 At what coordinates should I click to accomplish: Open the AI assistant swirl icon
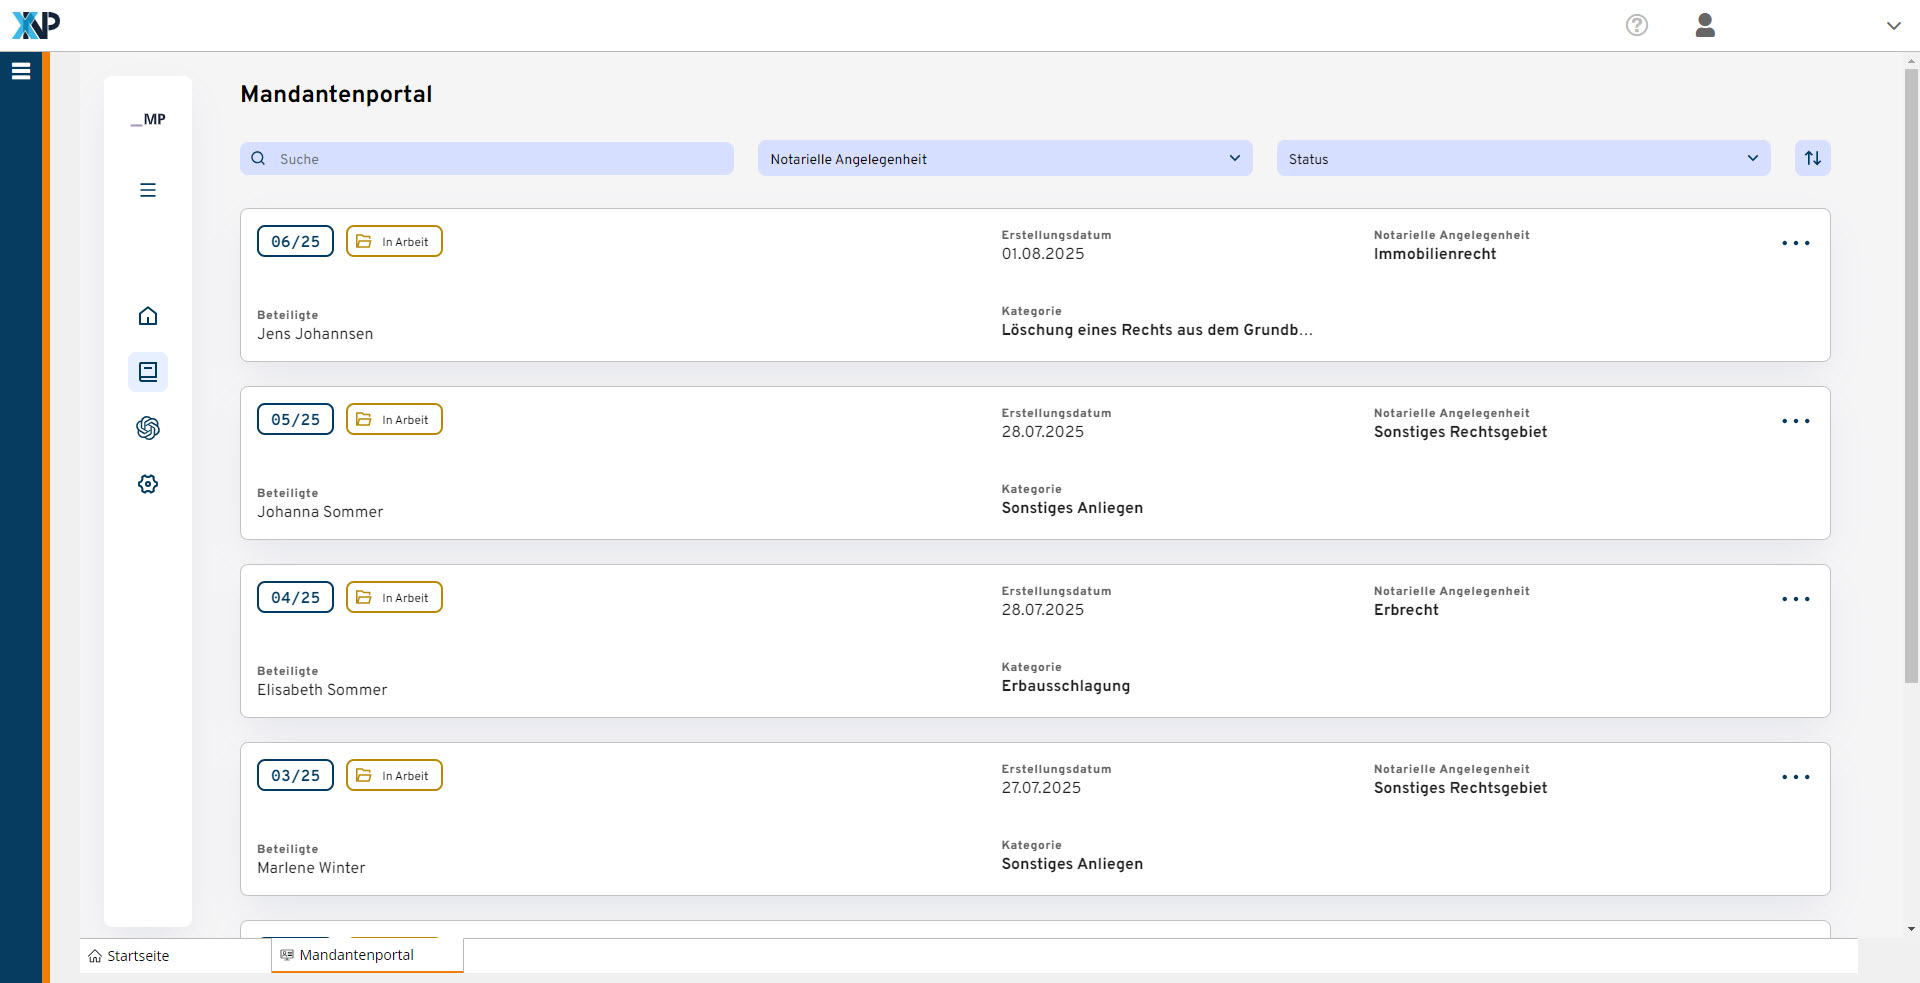[148, 428]
